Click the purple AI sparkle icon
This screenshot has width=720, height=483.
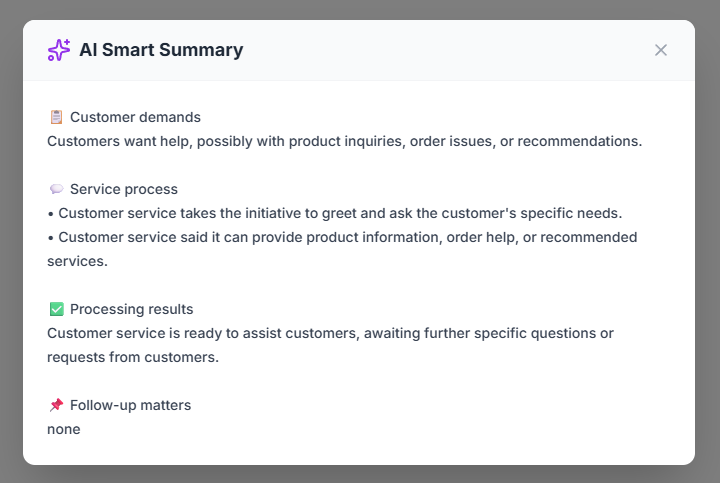[x=59, y=50]
